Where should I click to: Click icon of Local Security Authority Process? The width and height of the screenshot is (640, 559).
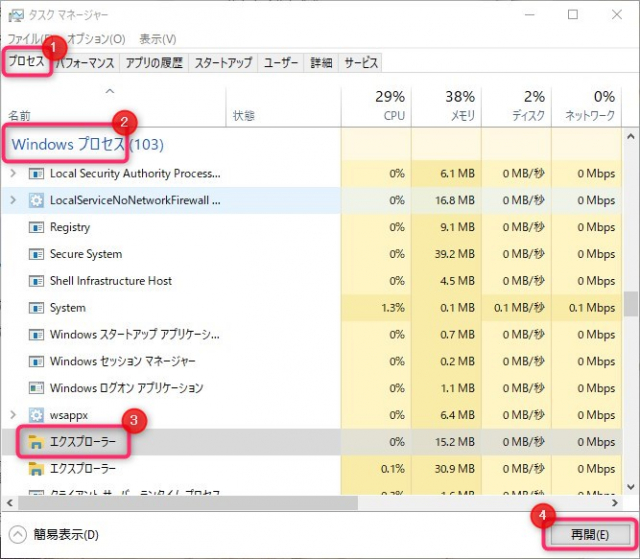coord(36,174)
